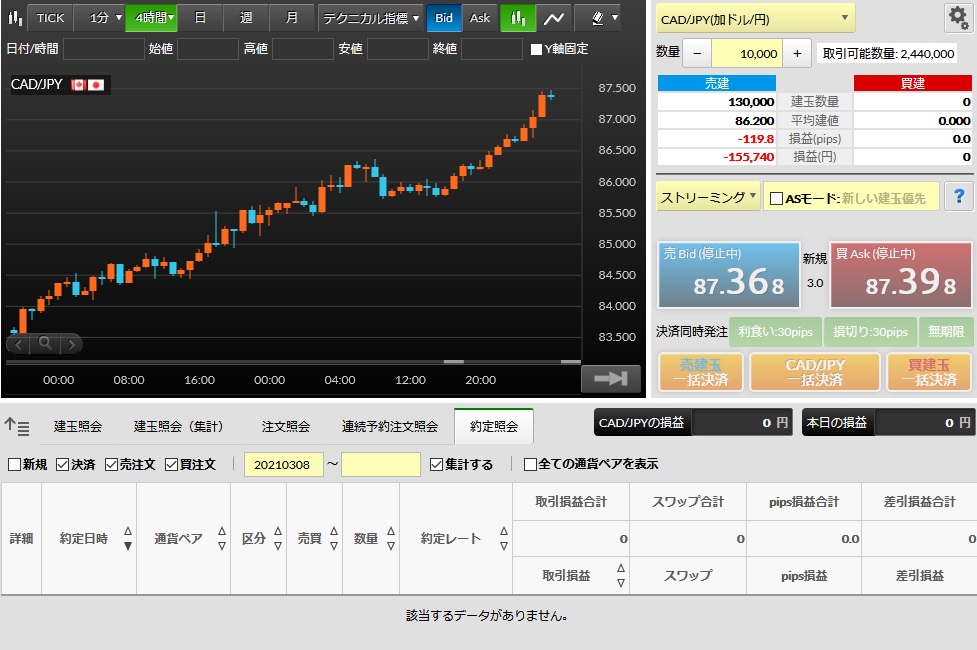
Task: Select 月 monthly timeframe
Action: pos(292,18)
